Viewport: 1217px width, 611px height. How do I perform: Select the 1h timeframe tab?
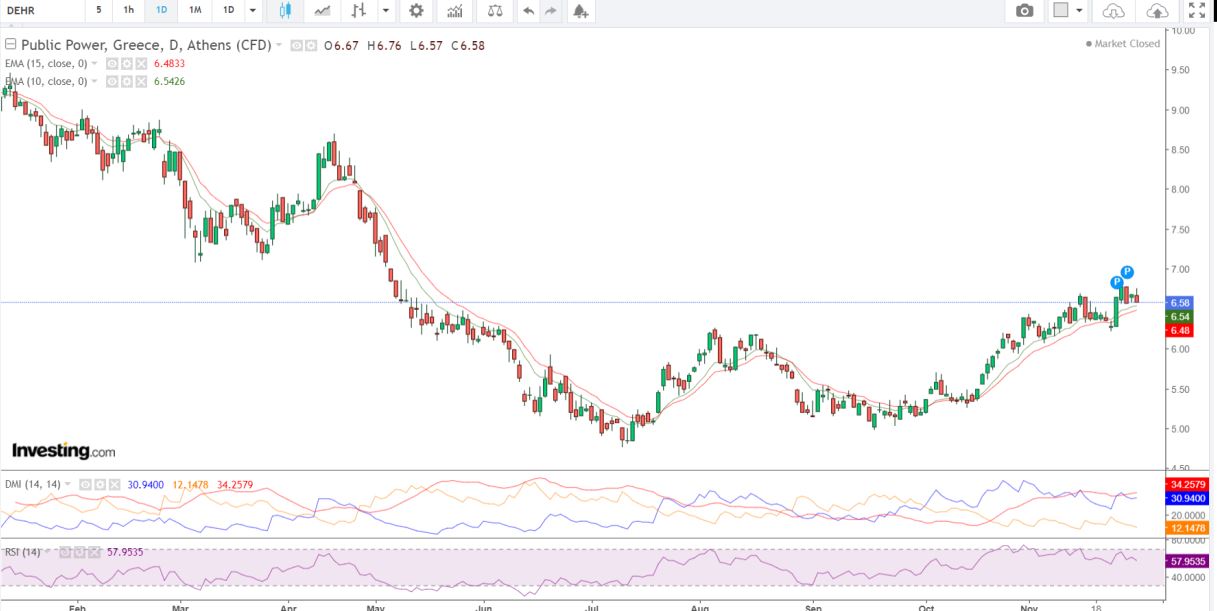pos(128,10)
